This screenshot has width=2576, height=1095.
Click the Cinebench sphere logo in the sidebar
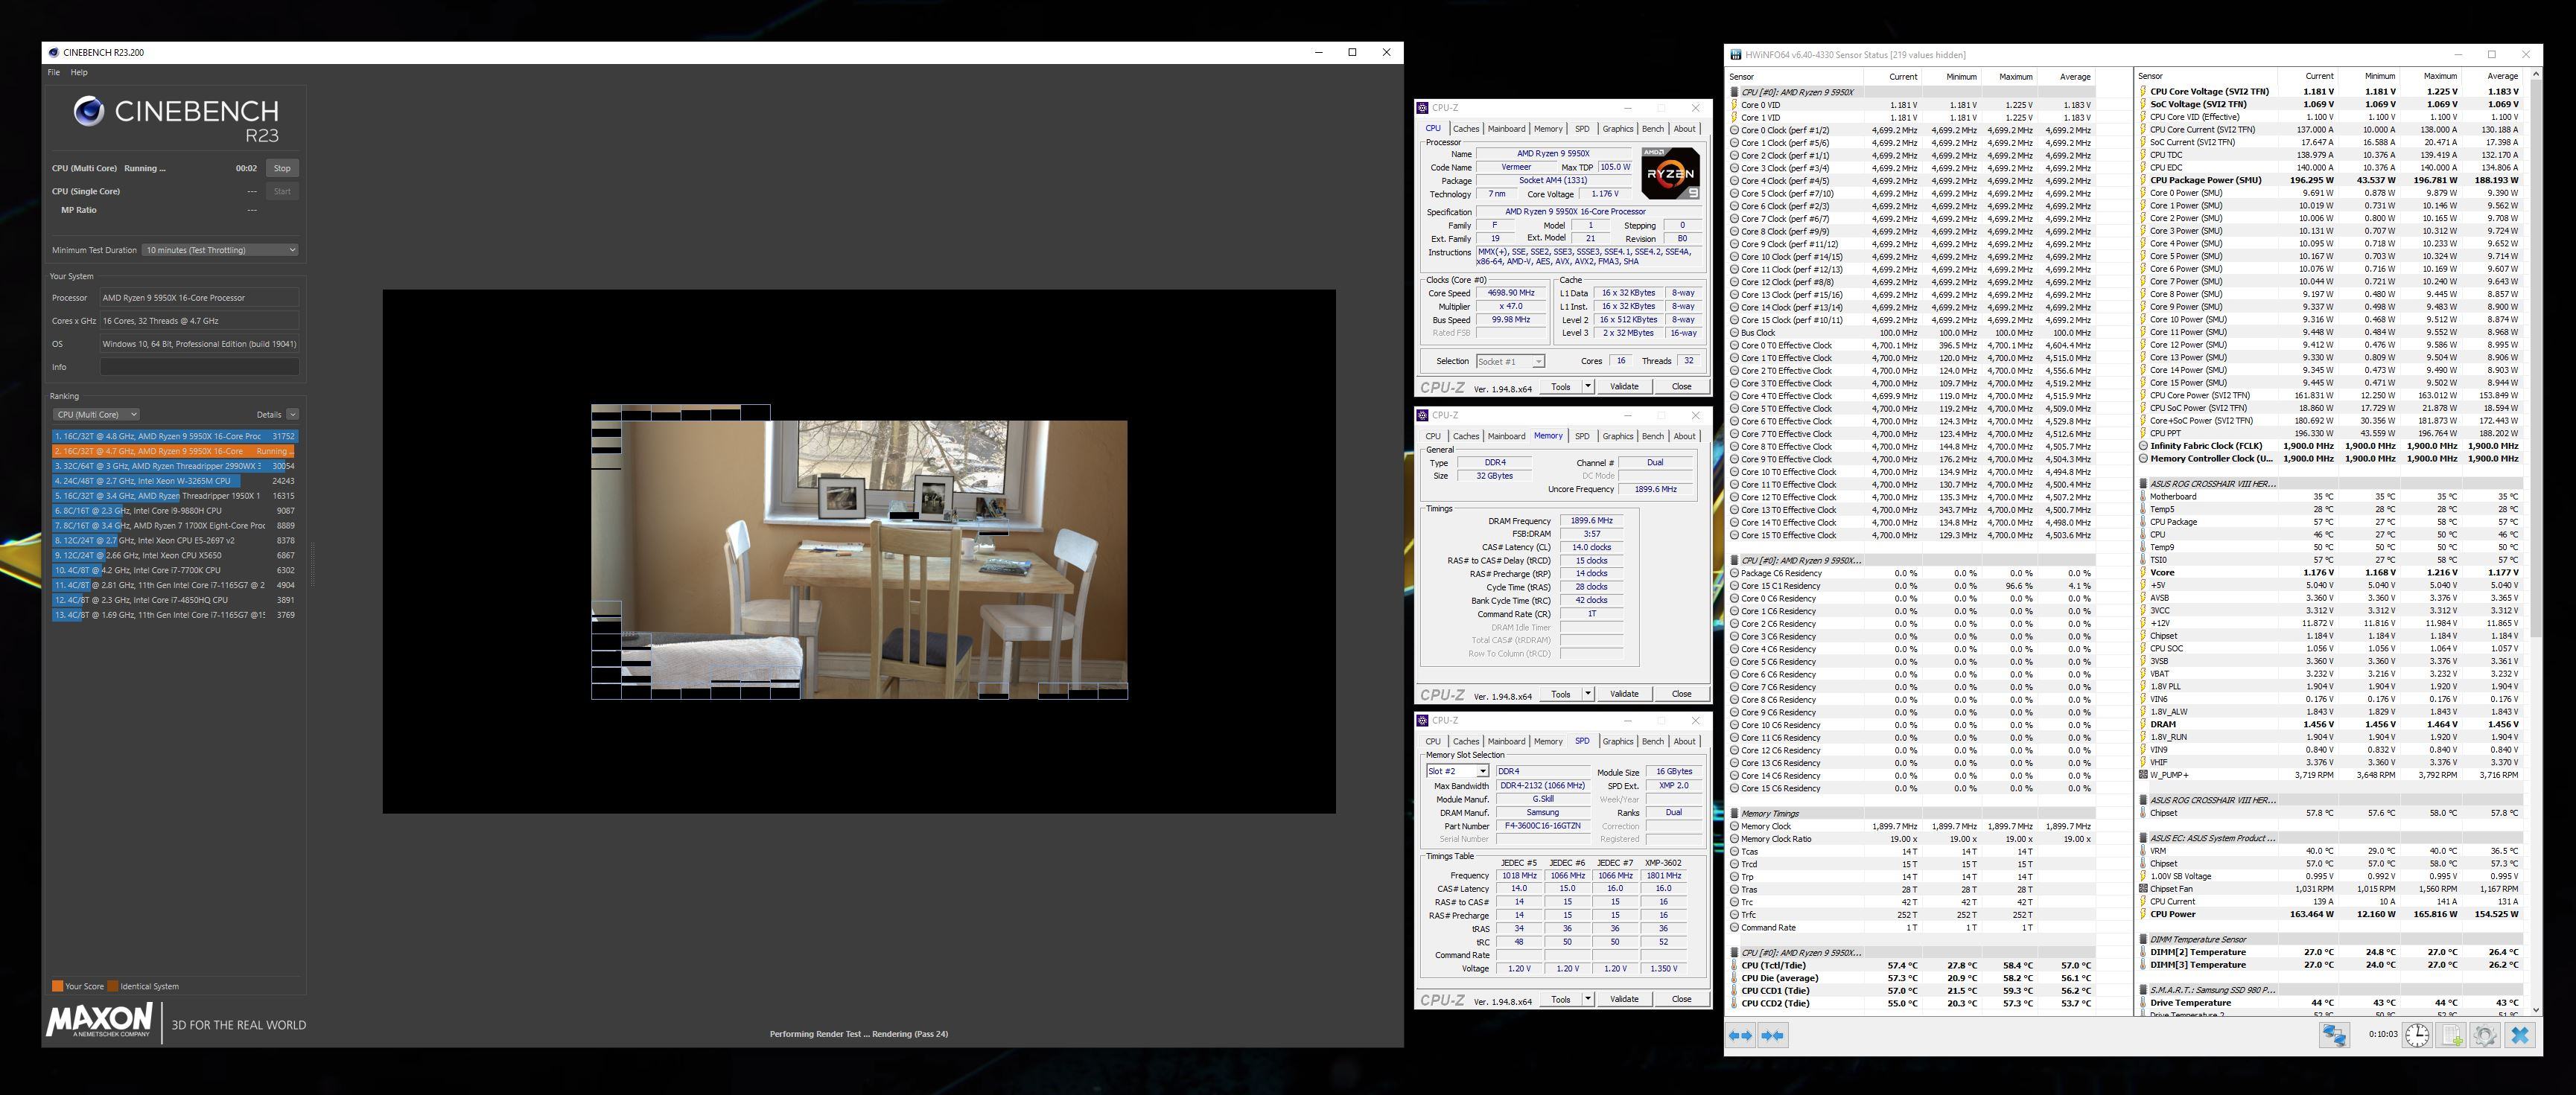point(89,111)
